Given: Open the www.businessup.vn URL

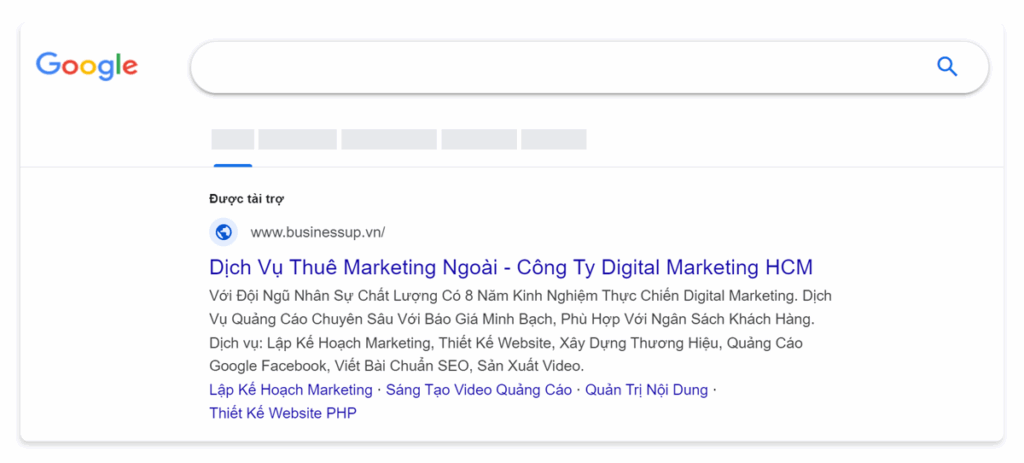Looking at the screenshot, I should [317, 233].
